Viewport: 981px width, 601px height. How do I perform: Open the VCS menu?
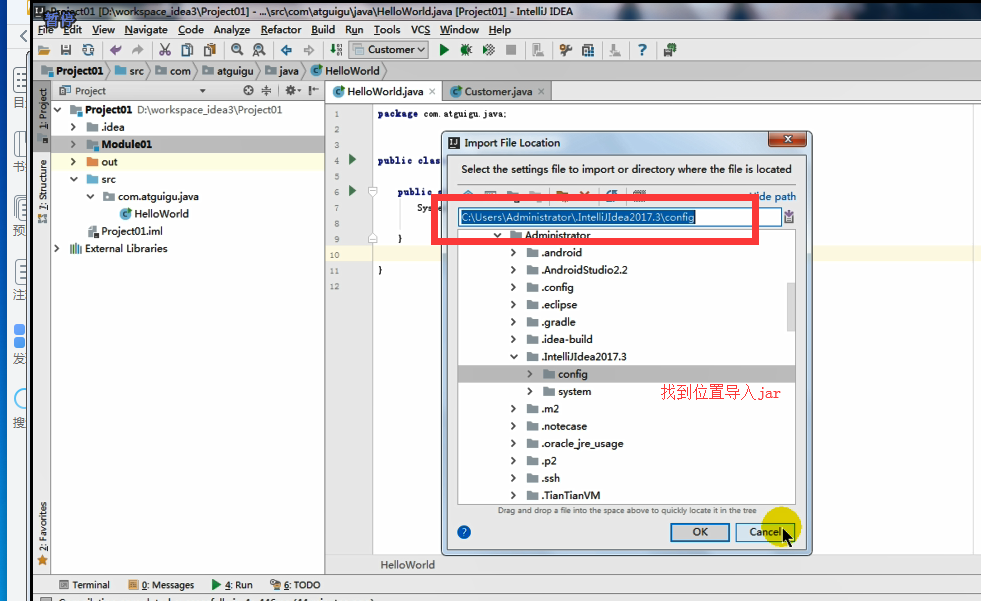[420, 29]
